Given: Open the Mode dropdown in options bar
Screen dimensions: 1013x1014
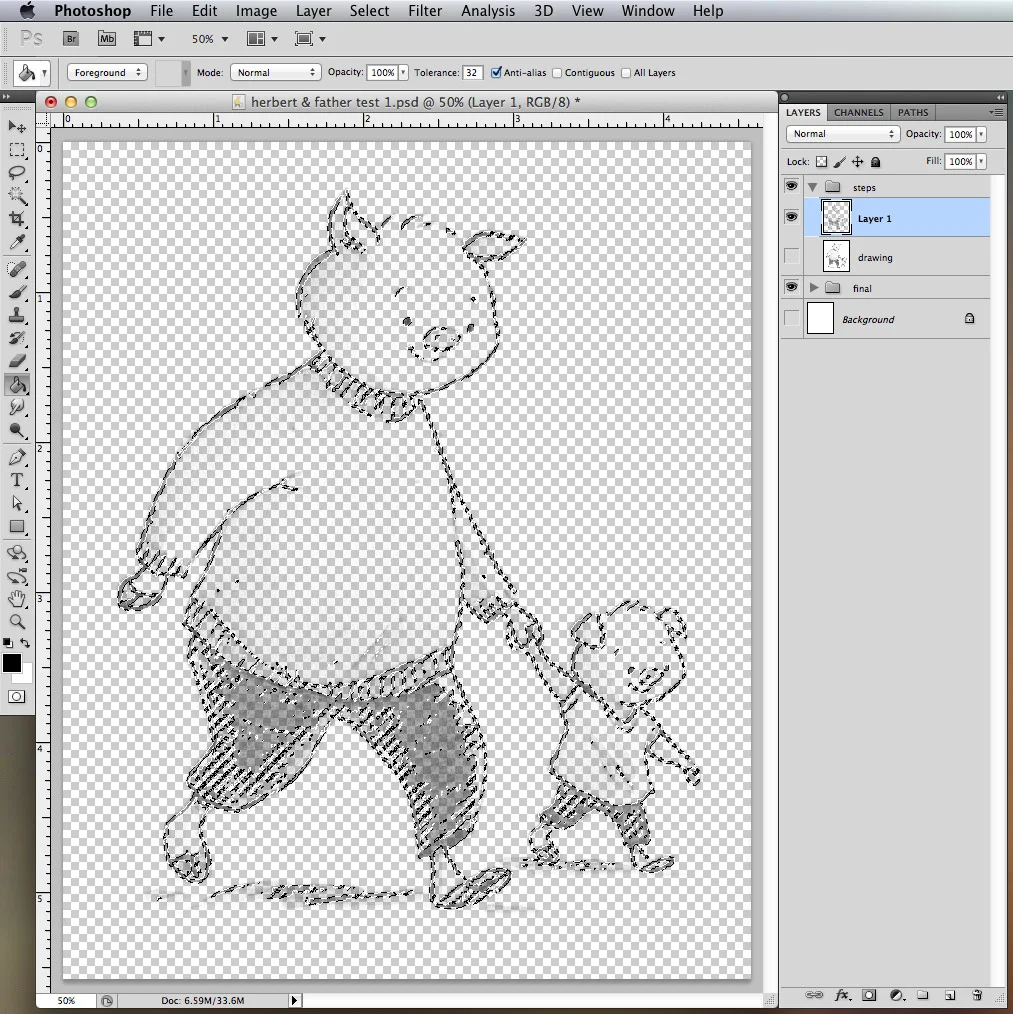Looking at the screenshot, I should coord(275,72).
